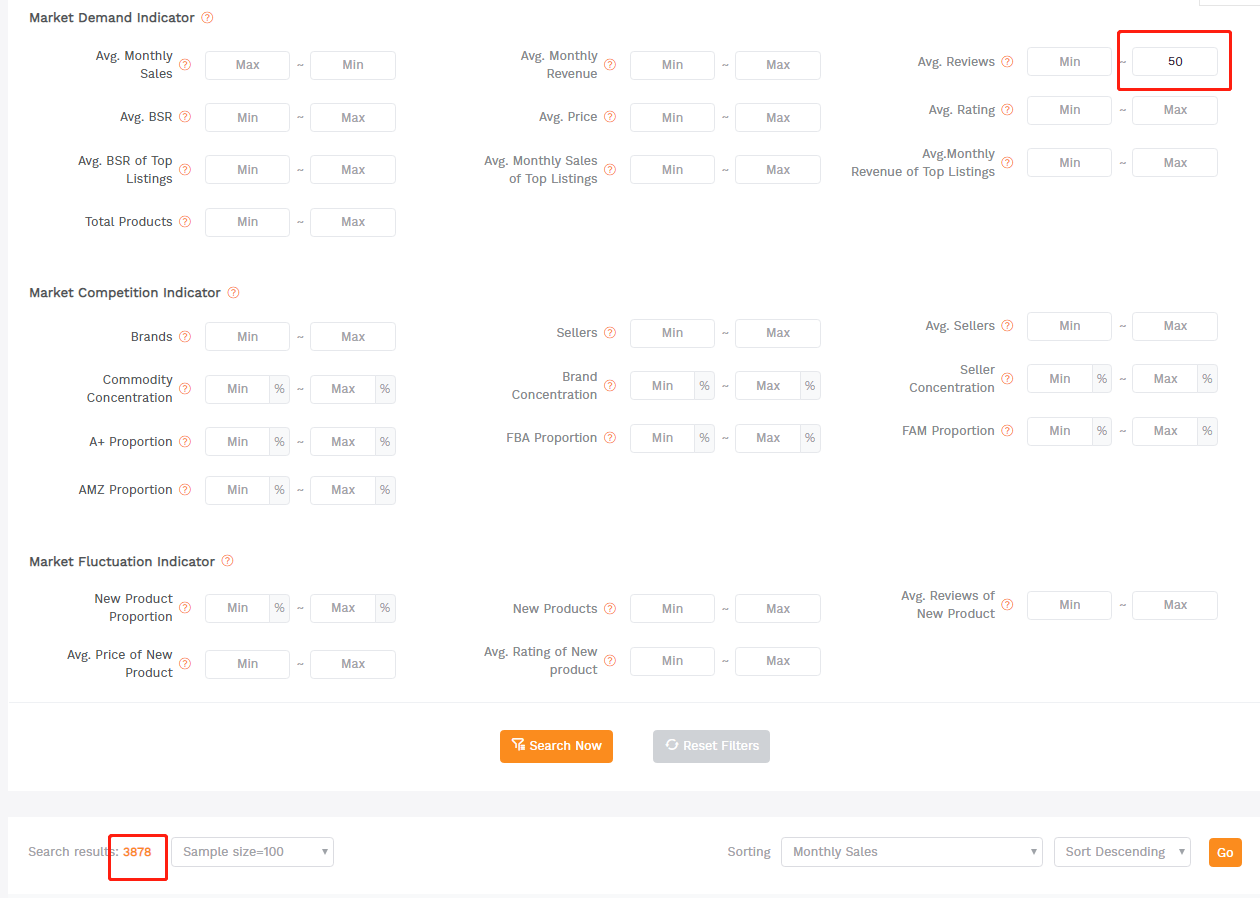Expand the Sort Descending dropdown
Screen dimensions: 1260x898
click(1122, 852)
